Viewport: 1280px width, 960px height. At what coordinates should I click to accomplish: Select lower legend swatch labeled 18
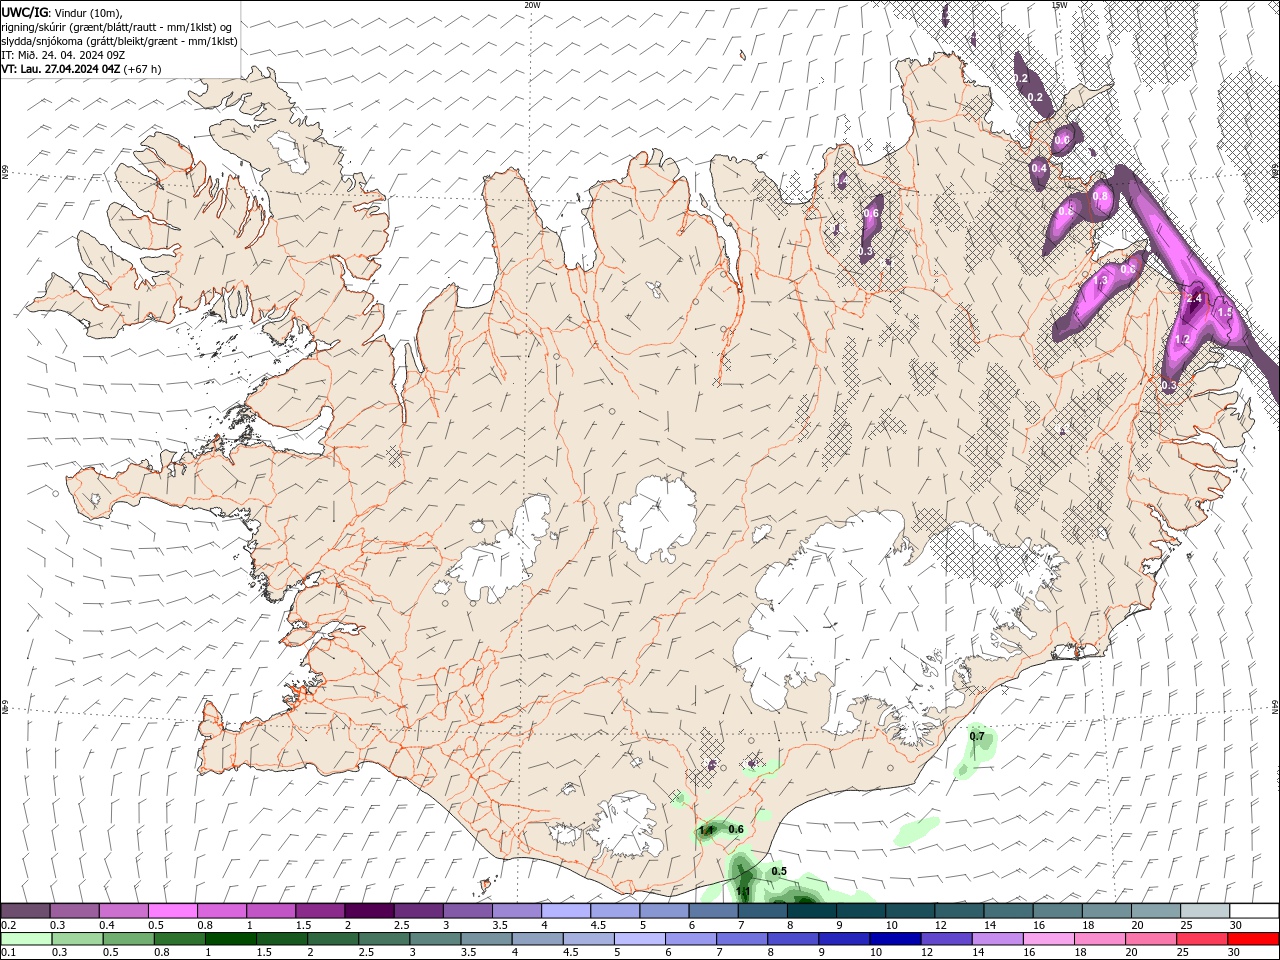[1099, 939]
